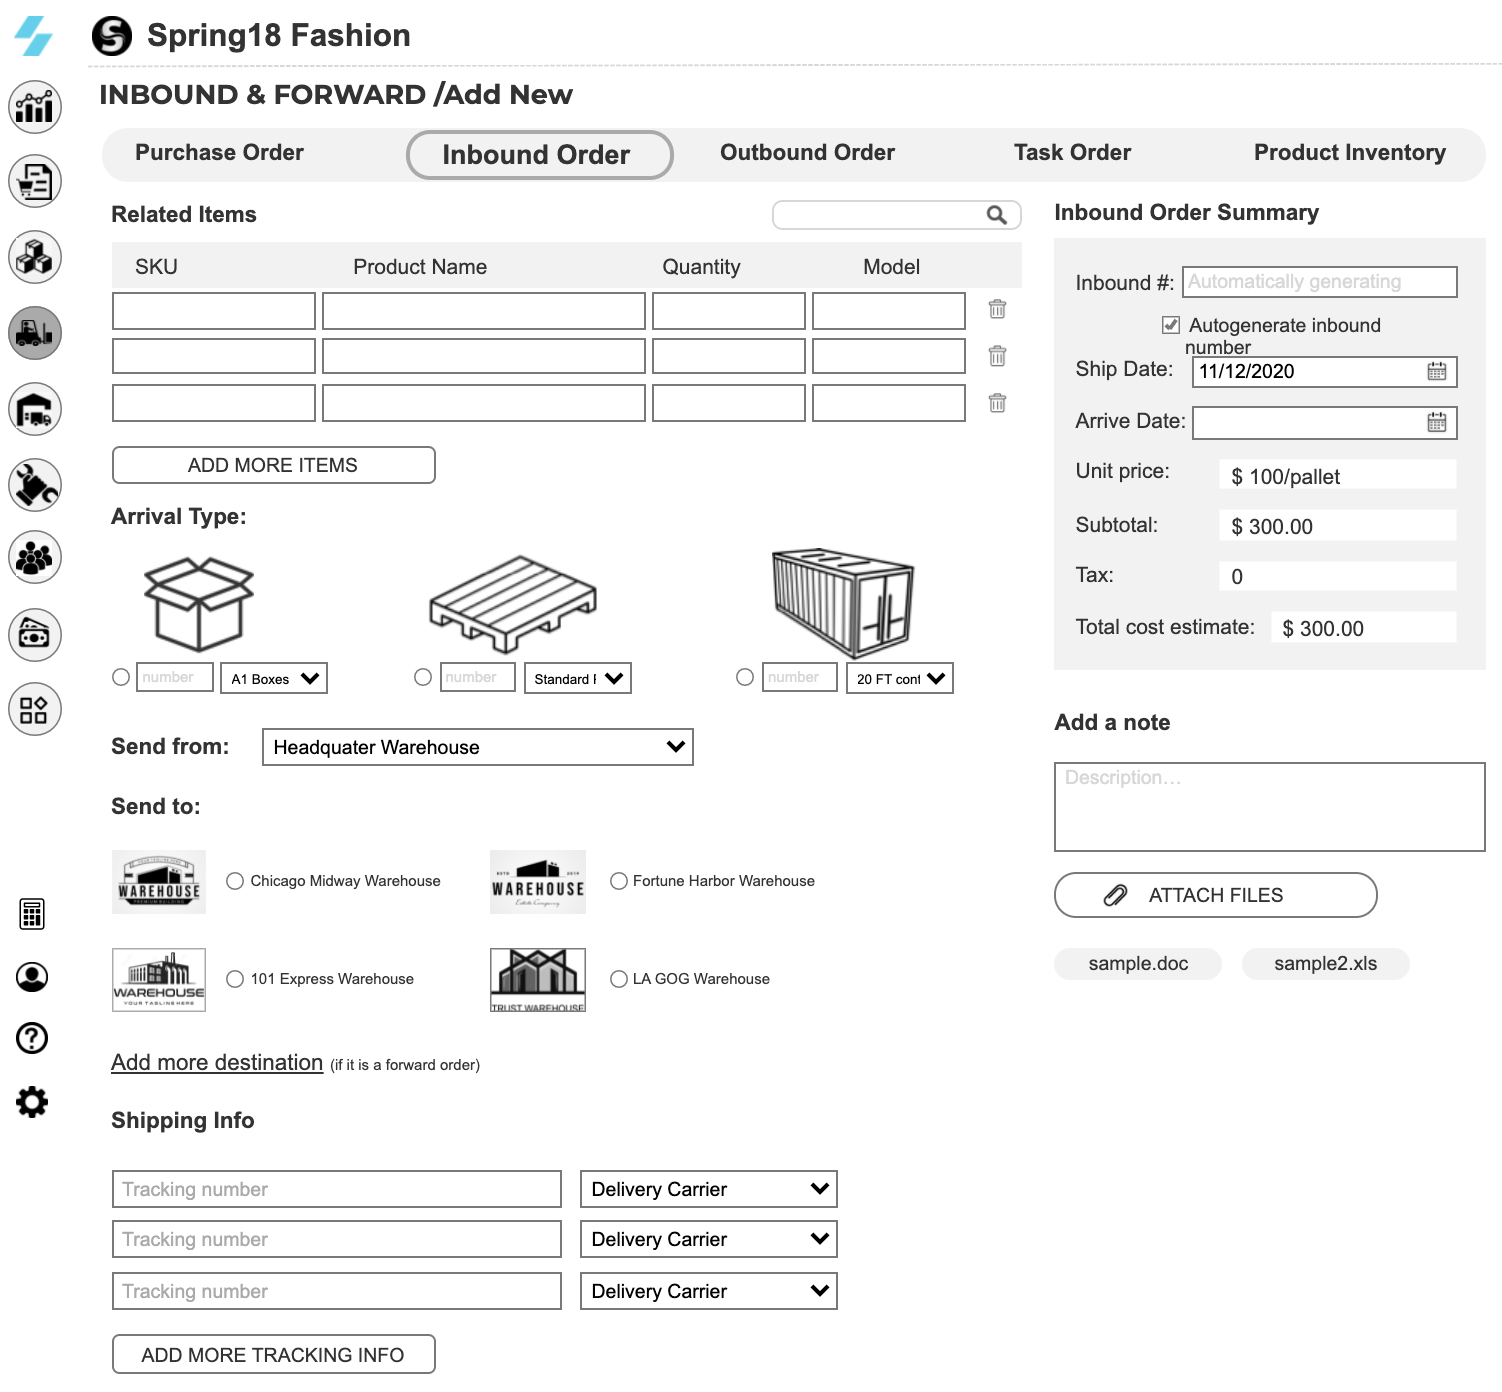Open the first Delivery Carrier dropdown

coord(709,1189)
